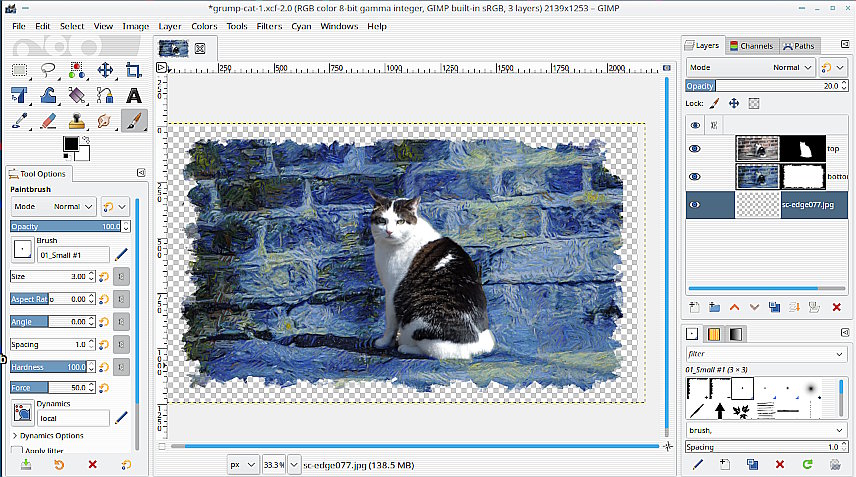856x477 pixels.
Task: Toggle visibility of sc-edge077.jpg layer
Action: coord(694,205)
